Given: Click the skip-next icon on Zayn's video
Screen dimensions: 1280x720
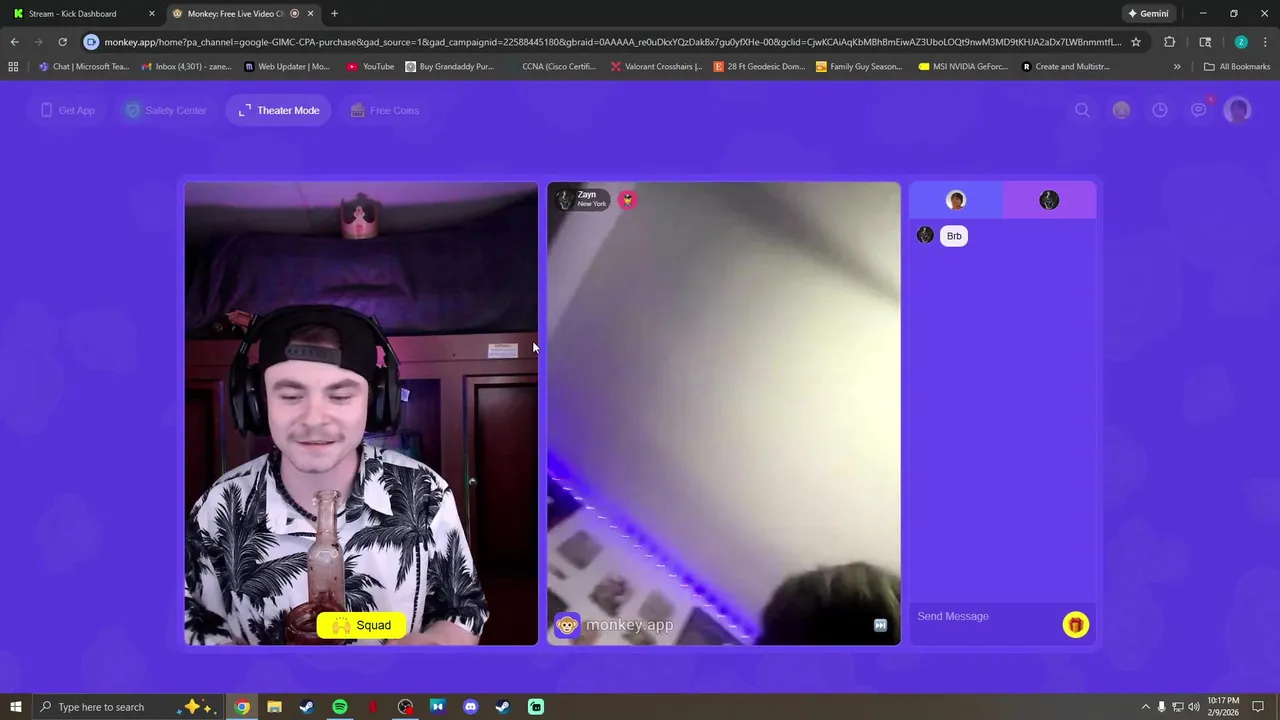Looking at the screenshot, I should 880,625.
